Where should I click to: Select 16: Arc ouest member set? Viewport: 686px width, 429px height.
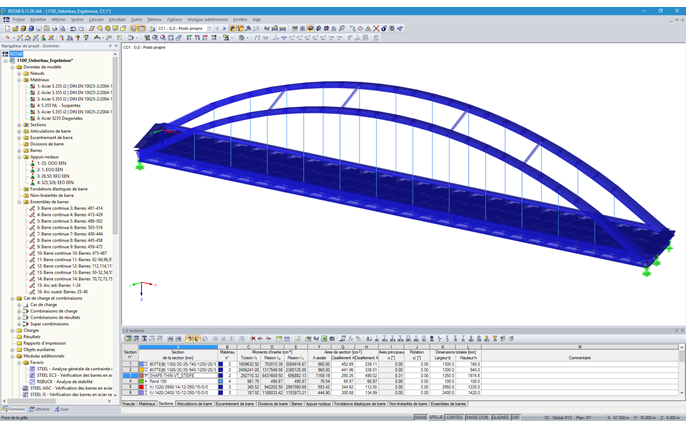click(x=62, y=292)
